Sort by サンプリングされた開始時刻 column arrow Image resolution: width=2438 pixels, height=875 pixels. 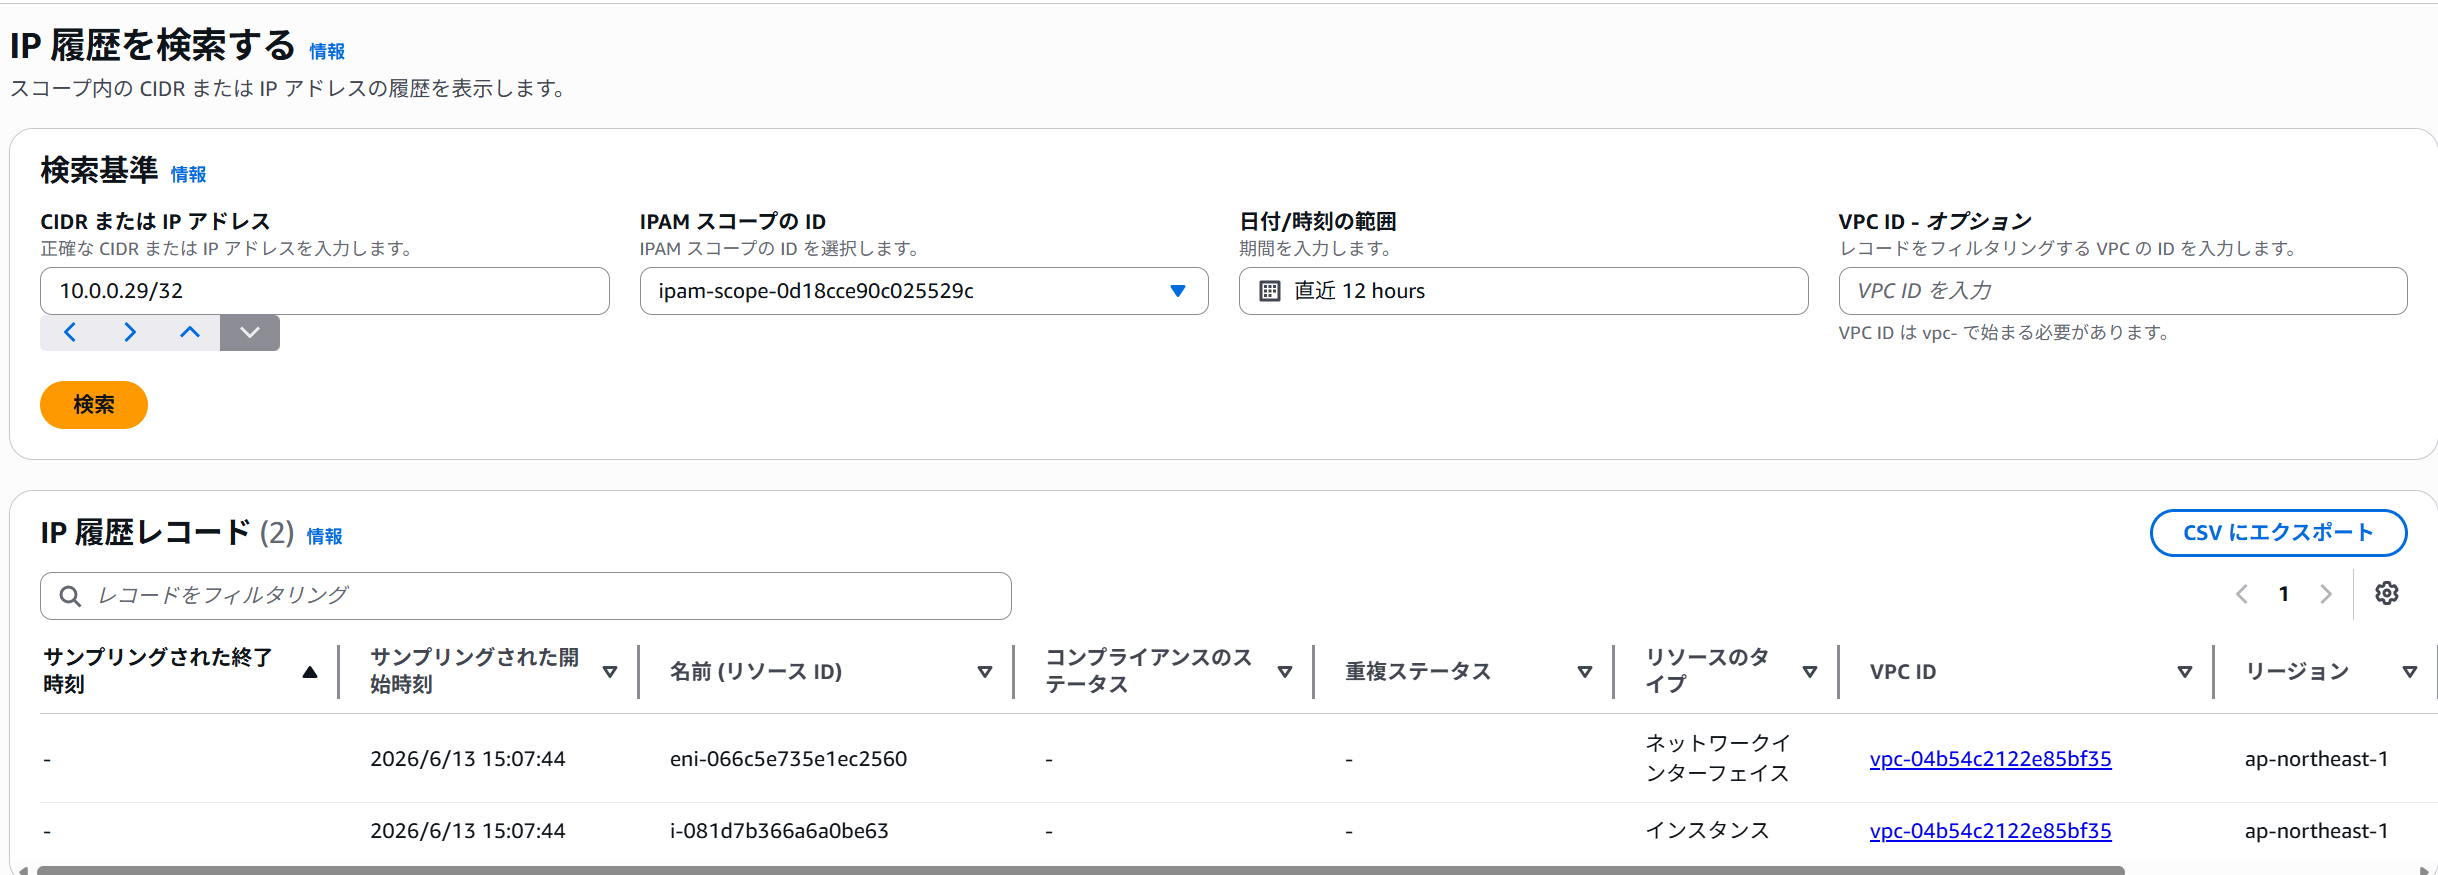610,672
